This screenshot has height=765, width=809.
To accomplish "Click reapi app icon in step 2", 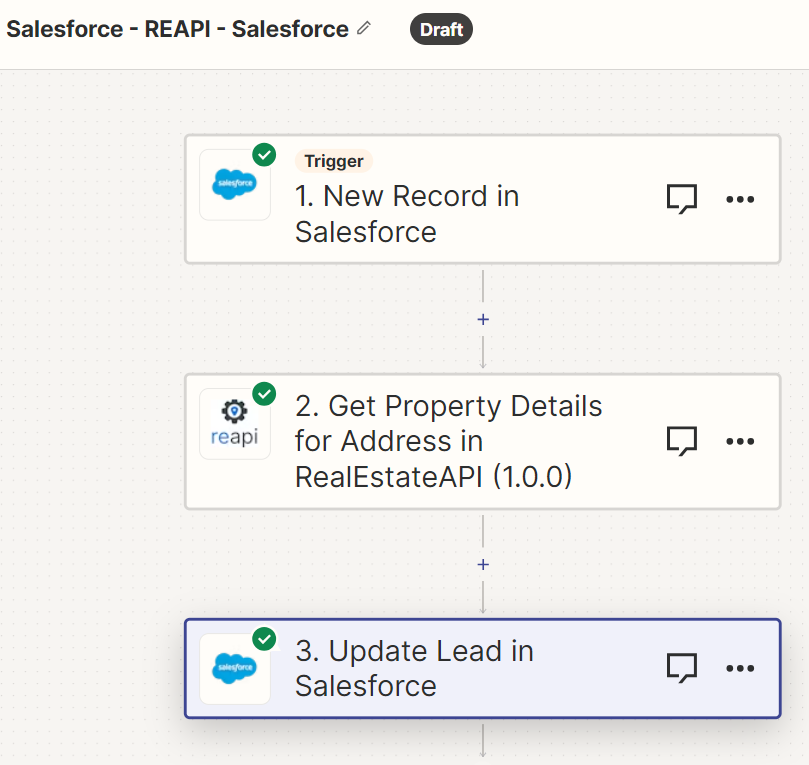I will point(235,424).
